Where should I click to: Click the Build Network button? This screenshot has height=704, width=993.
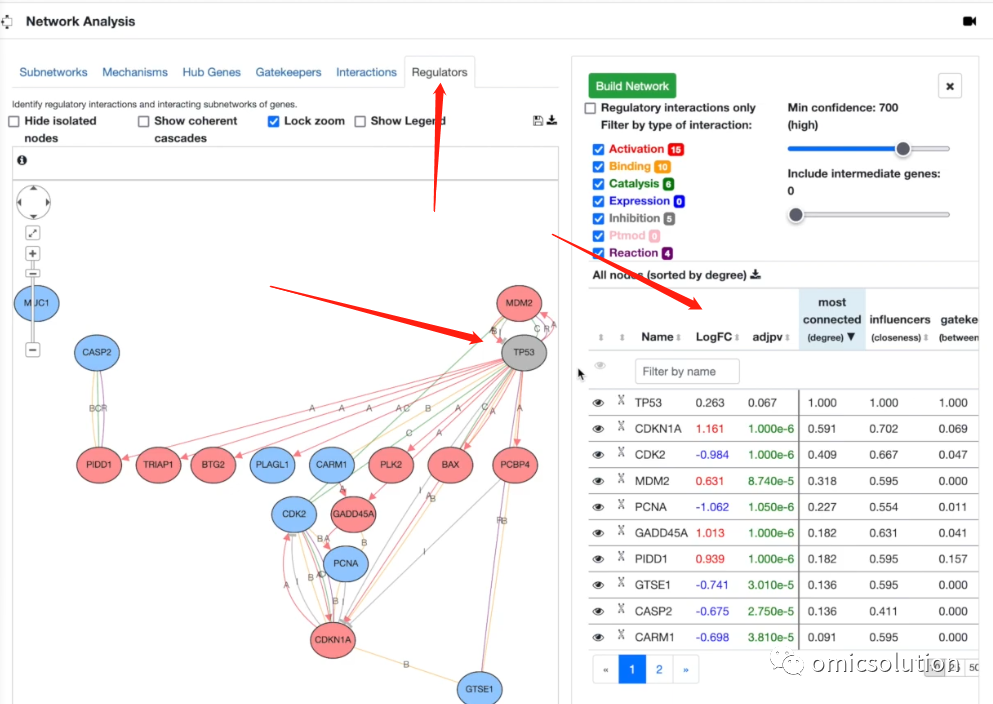point(632,86)
